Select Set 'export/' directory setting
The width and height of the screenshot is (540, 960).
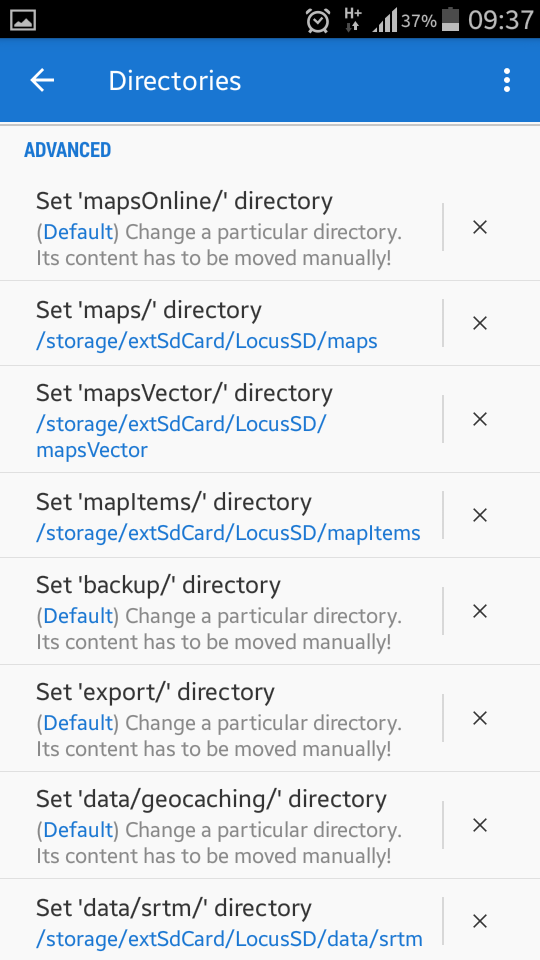(x=220, y=718)
